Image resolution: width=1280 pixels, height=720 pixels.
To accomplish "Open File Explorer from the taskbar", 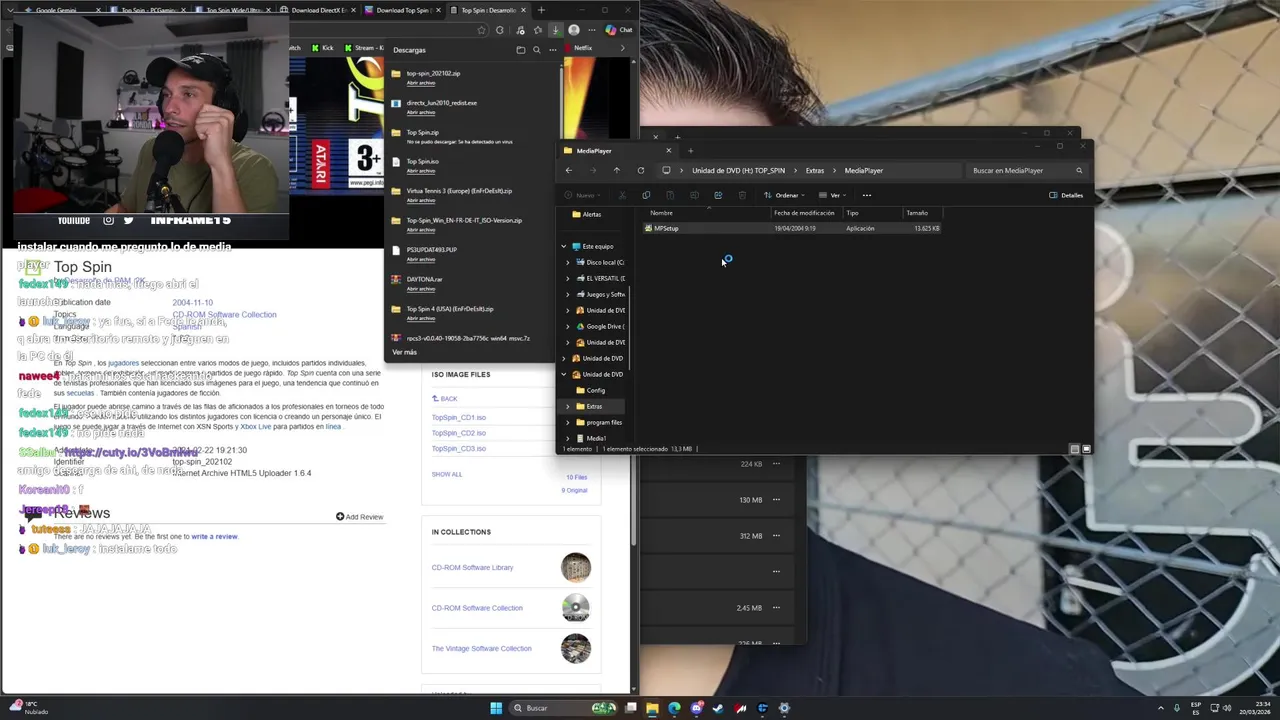I will click(x=652, y=708).
